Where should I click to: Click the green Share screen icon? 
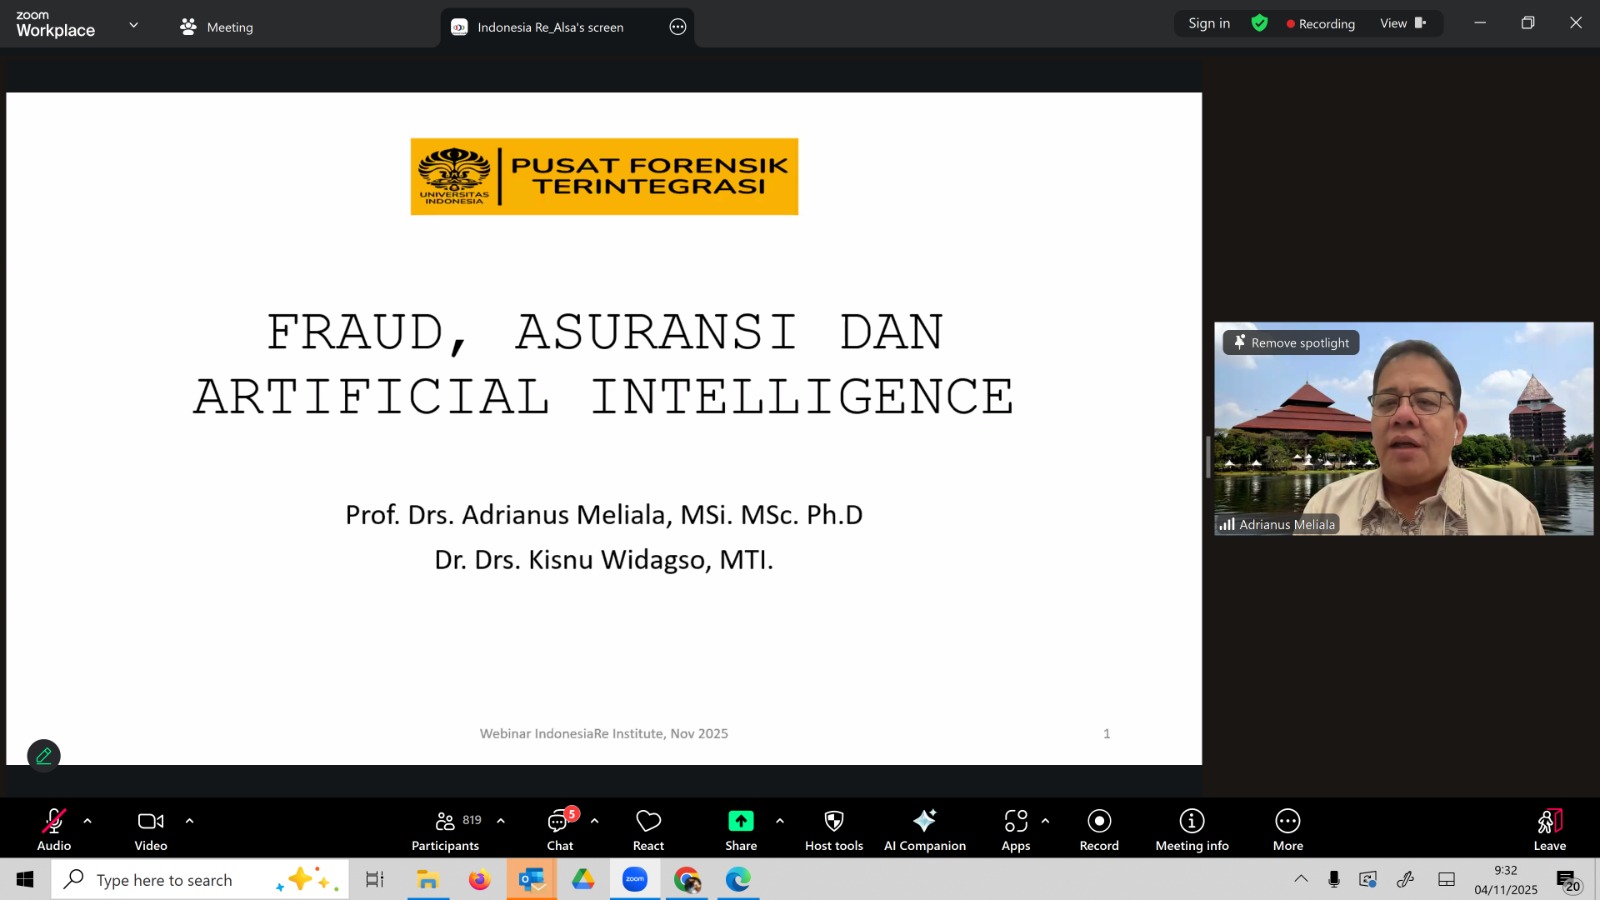tap(740, 821)
